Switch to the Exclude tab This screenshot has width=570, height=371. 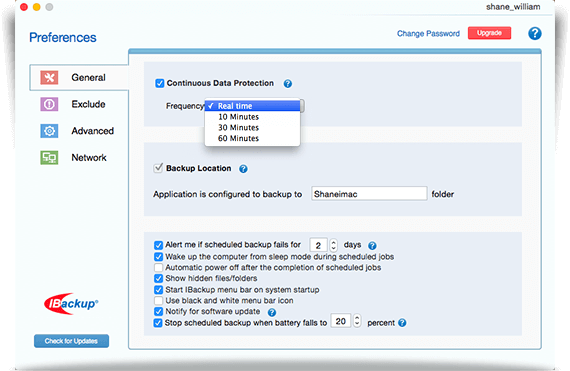88,104
